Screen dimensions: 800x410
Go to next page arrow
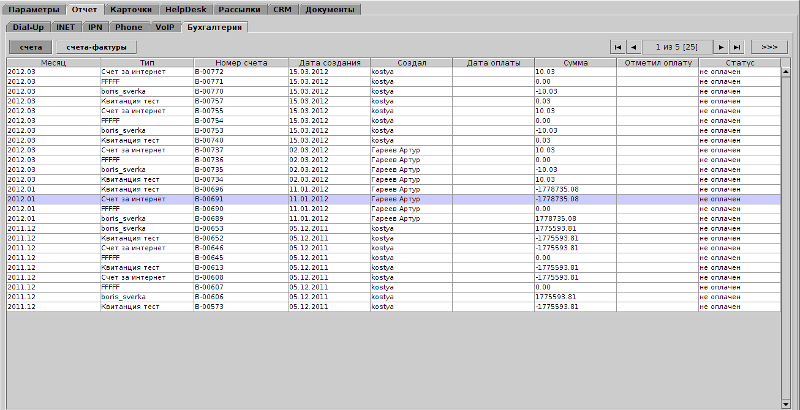721,47
